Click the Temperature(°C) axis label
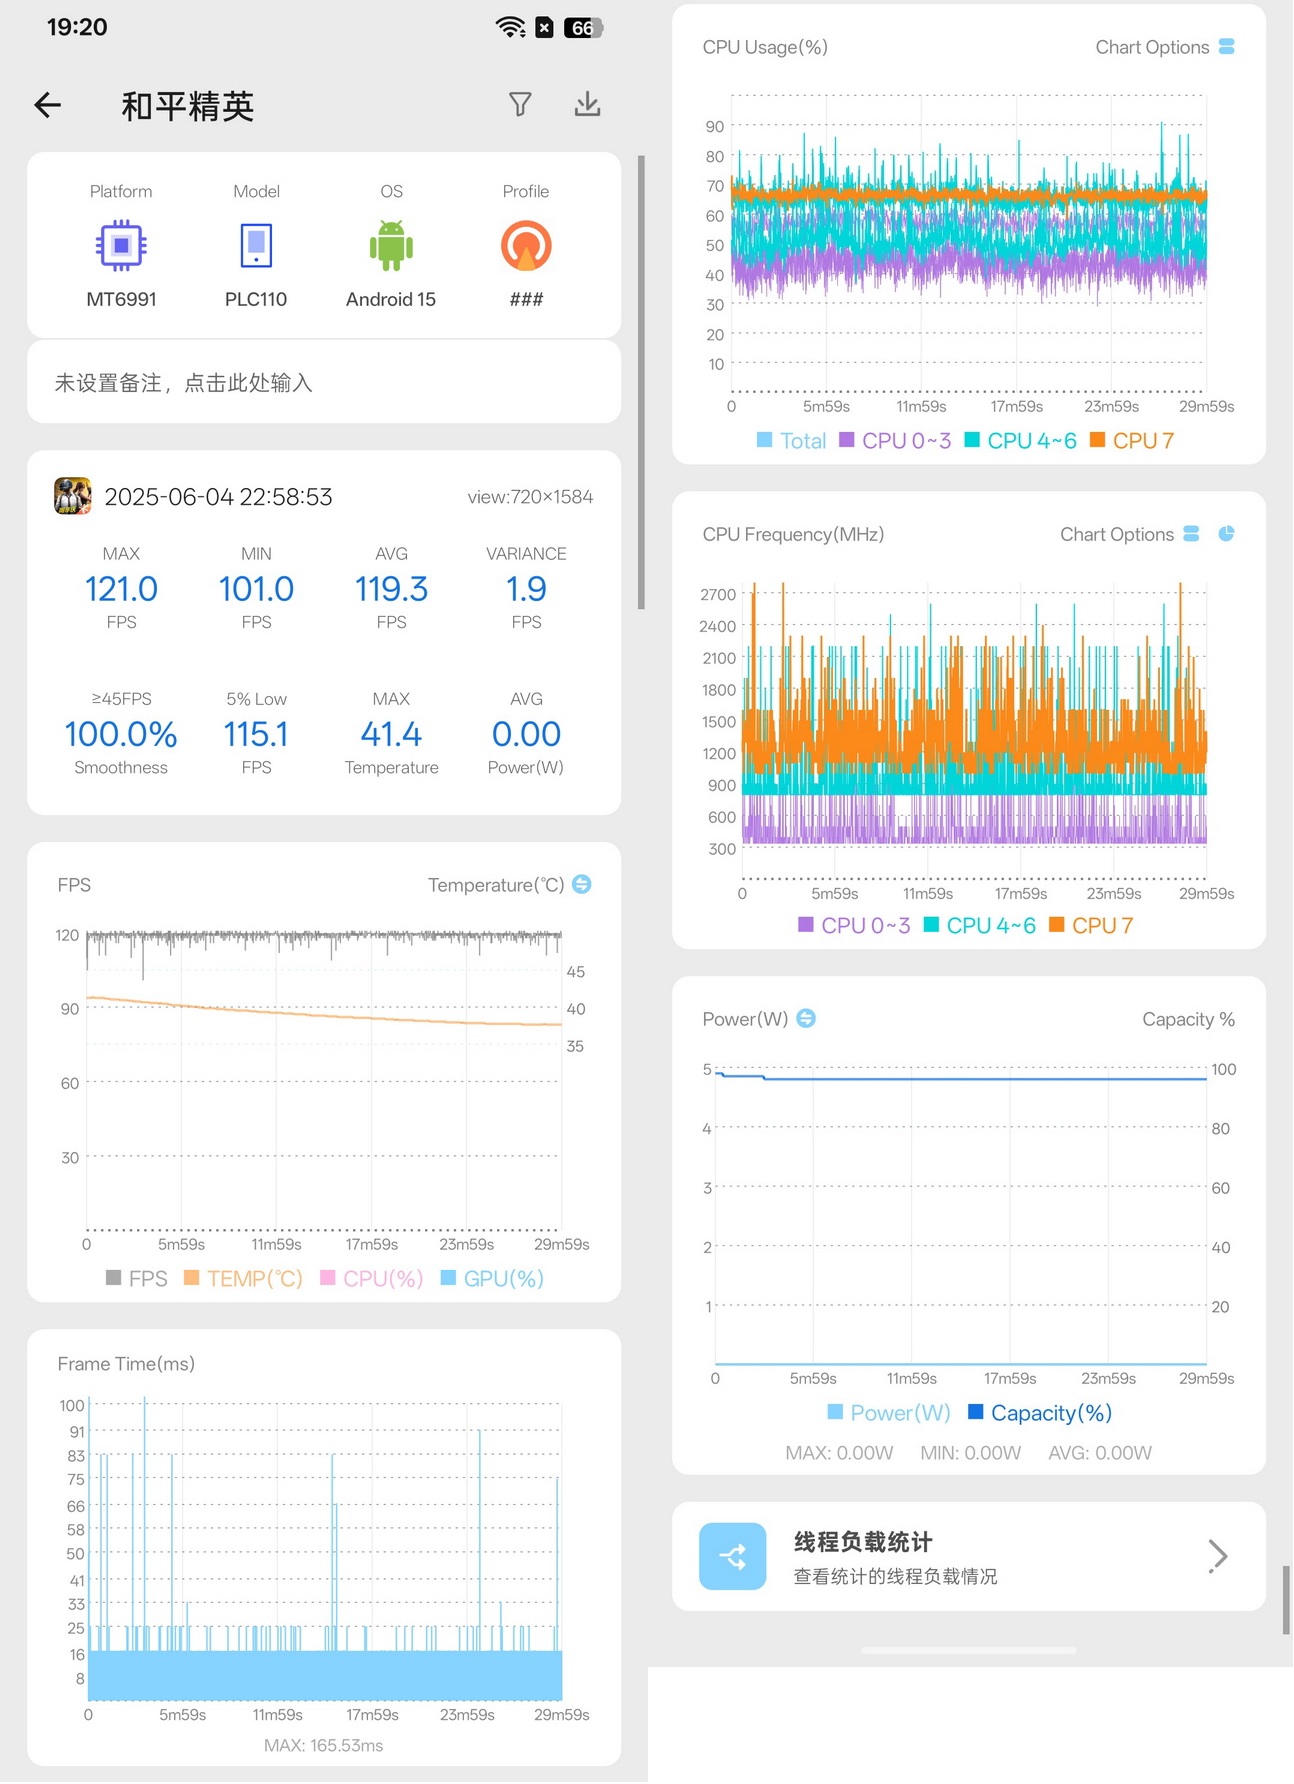Screen dimensions: 1294x1784 [496, 885]
